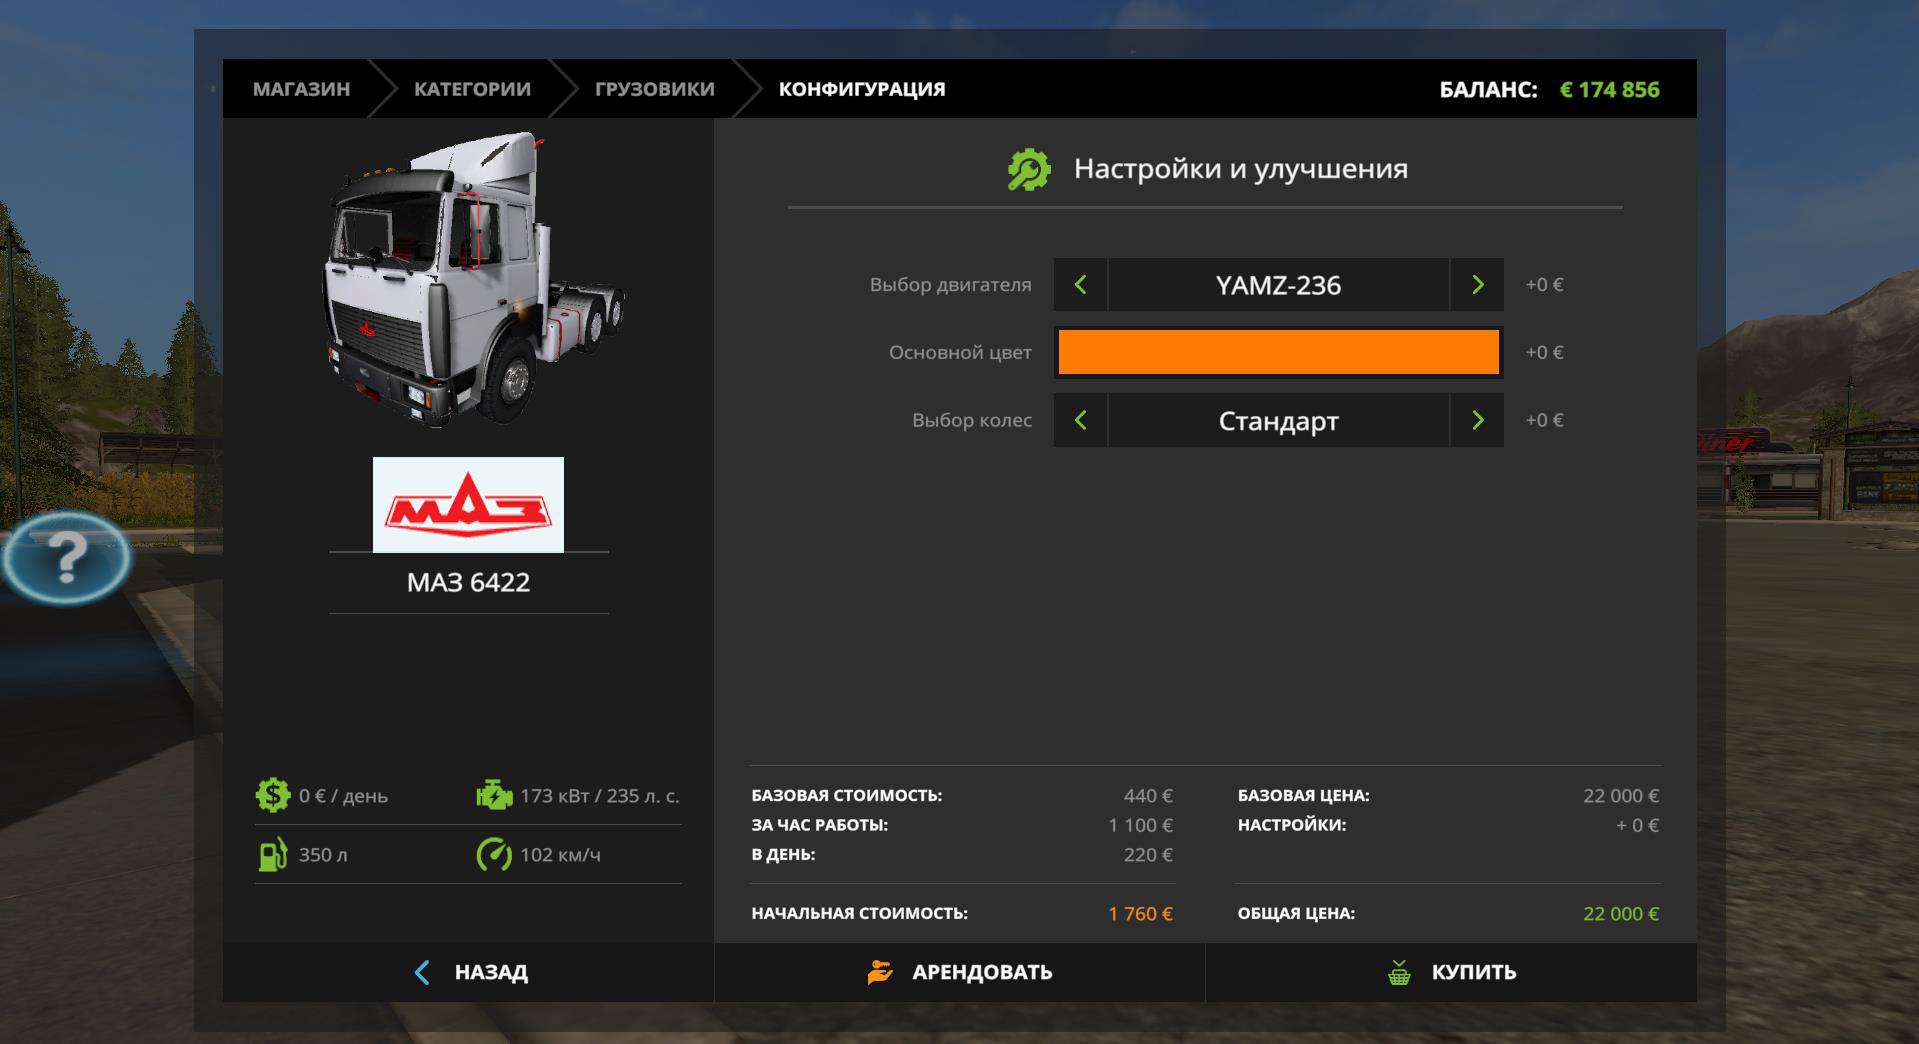Open the Категории breadcrumb
This screenshot has height=1044, width=1919.
pyautogui.click(x=472, y=89)
